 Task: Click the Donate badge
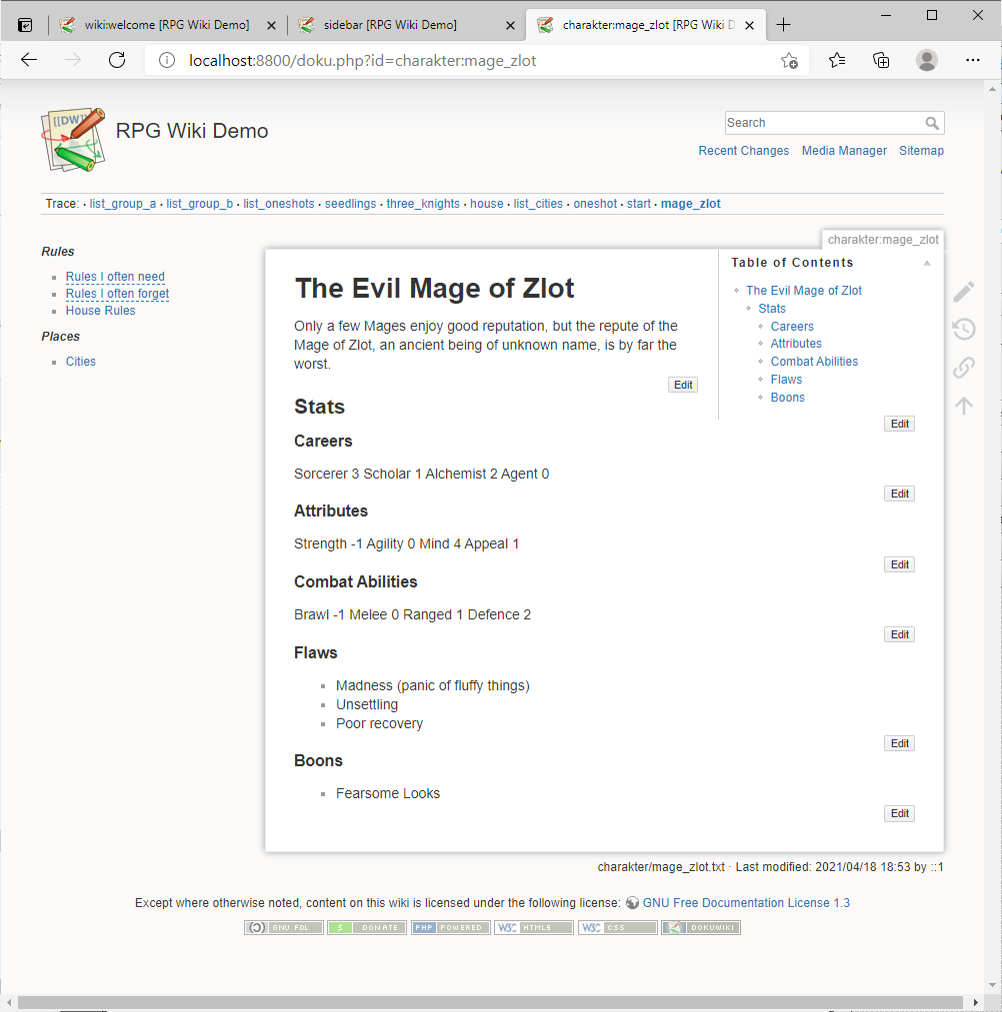coord(367,927)
